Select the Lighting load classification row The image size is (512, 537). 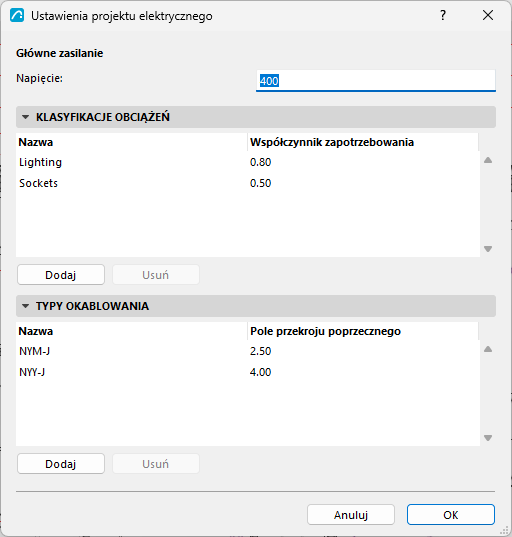pyautogui.click(x=248, y=162)
